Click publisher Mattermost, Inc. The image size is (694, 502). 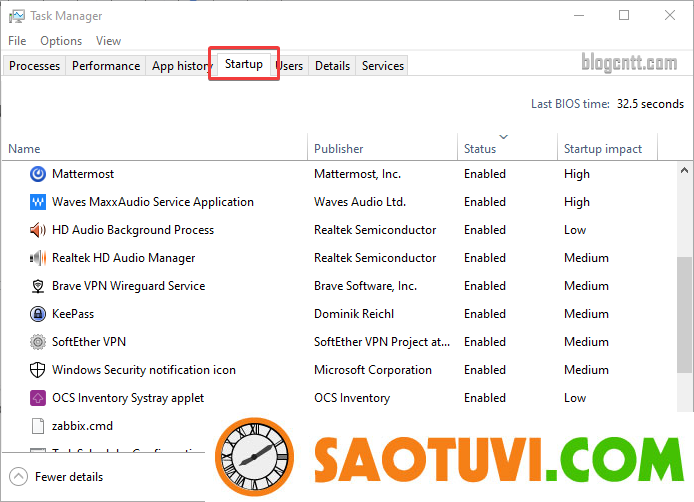point(358,174)
